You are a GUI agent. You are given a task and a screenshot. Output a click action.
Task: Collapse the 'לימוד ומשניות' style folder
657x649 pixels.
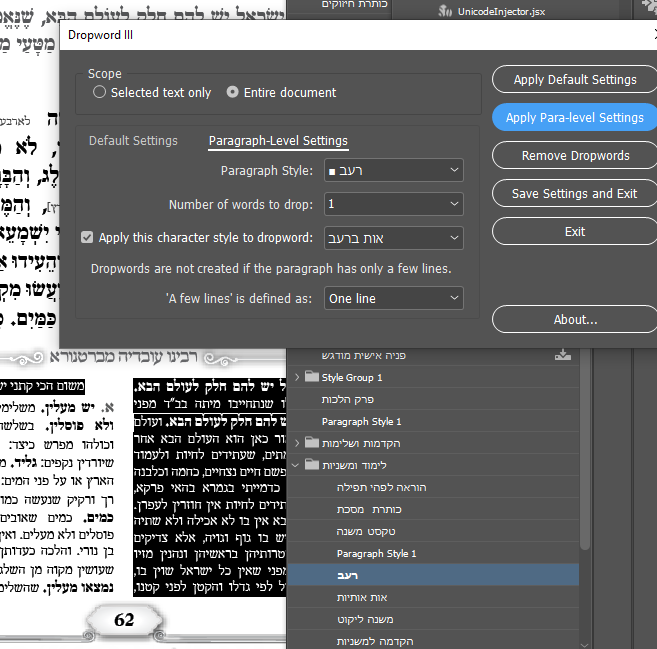[x=295, y=465]
